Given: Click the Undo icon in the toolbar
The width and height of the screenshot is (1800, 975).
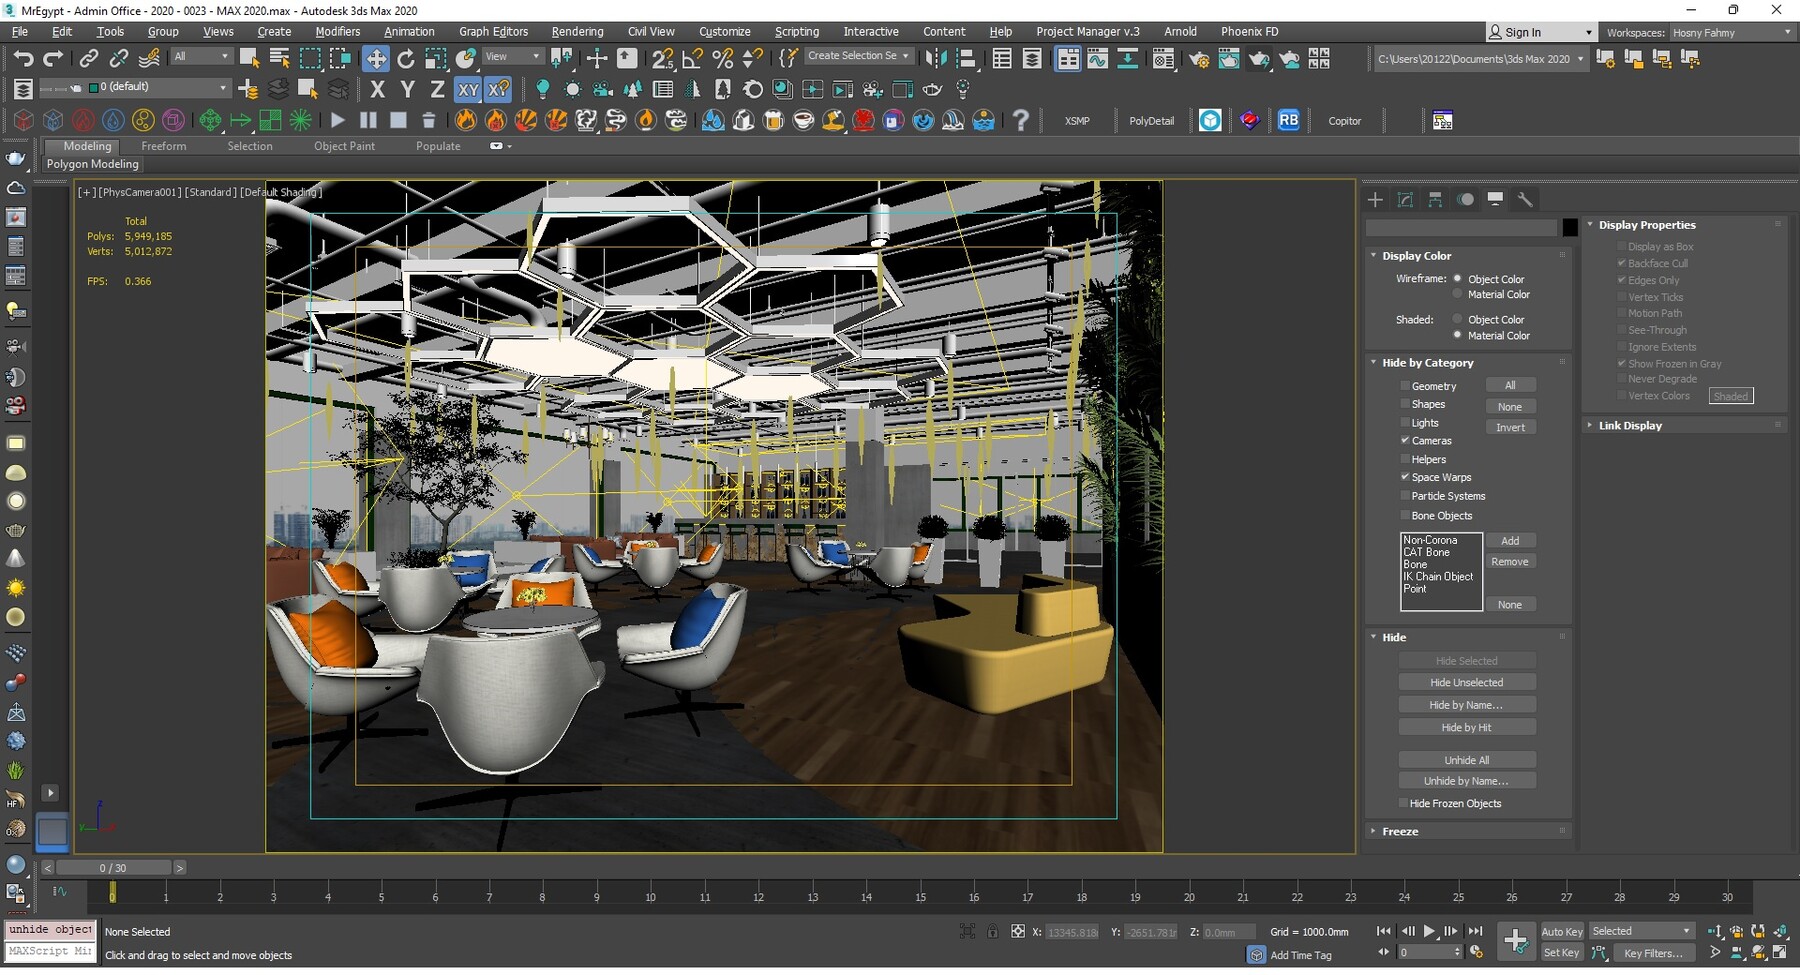Looking at the screenshot, I should tap(23, 57).
